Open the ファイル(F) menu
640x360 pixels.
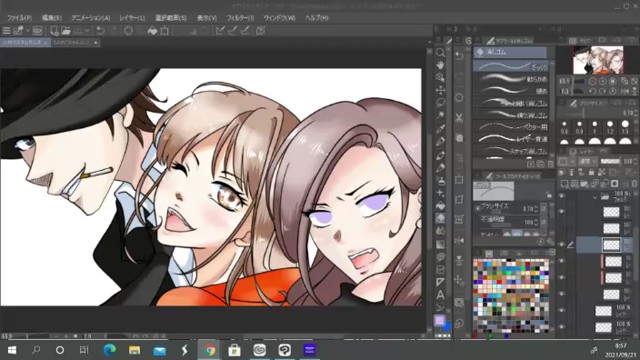(19, 18)
